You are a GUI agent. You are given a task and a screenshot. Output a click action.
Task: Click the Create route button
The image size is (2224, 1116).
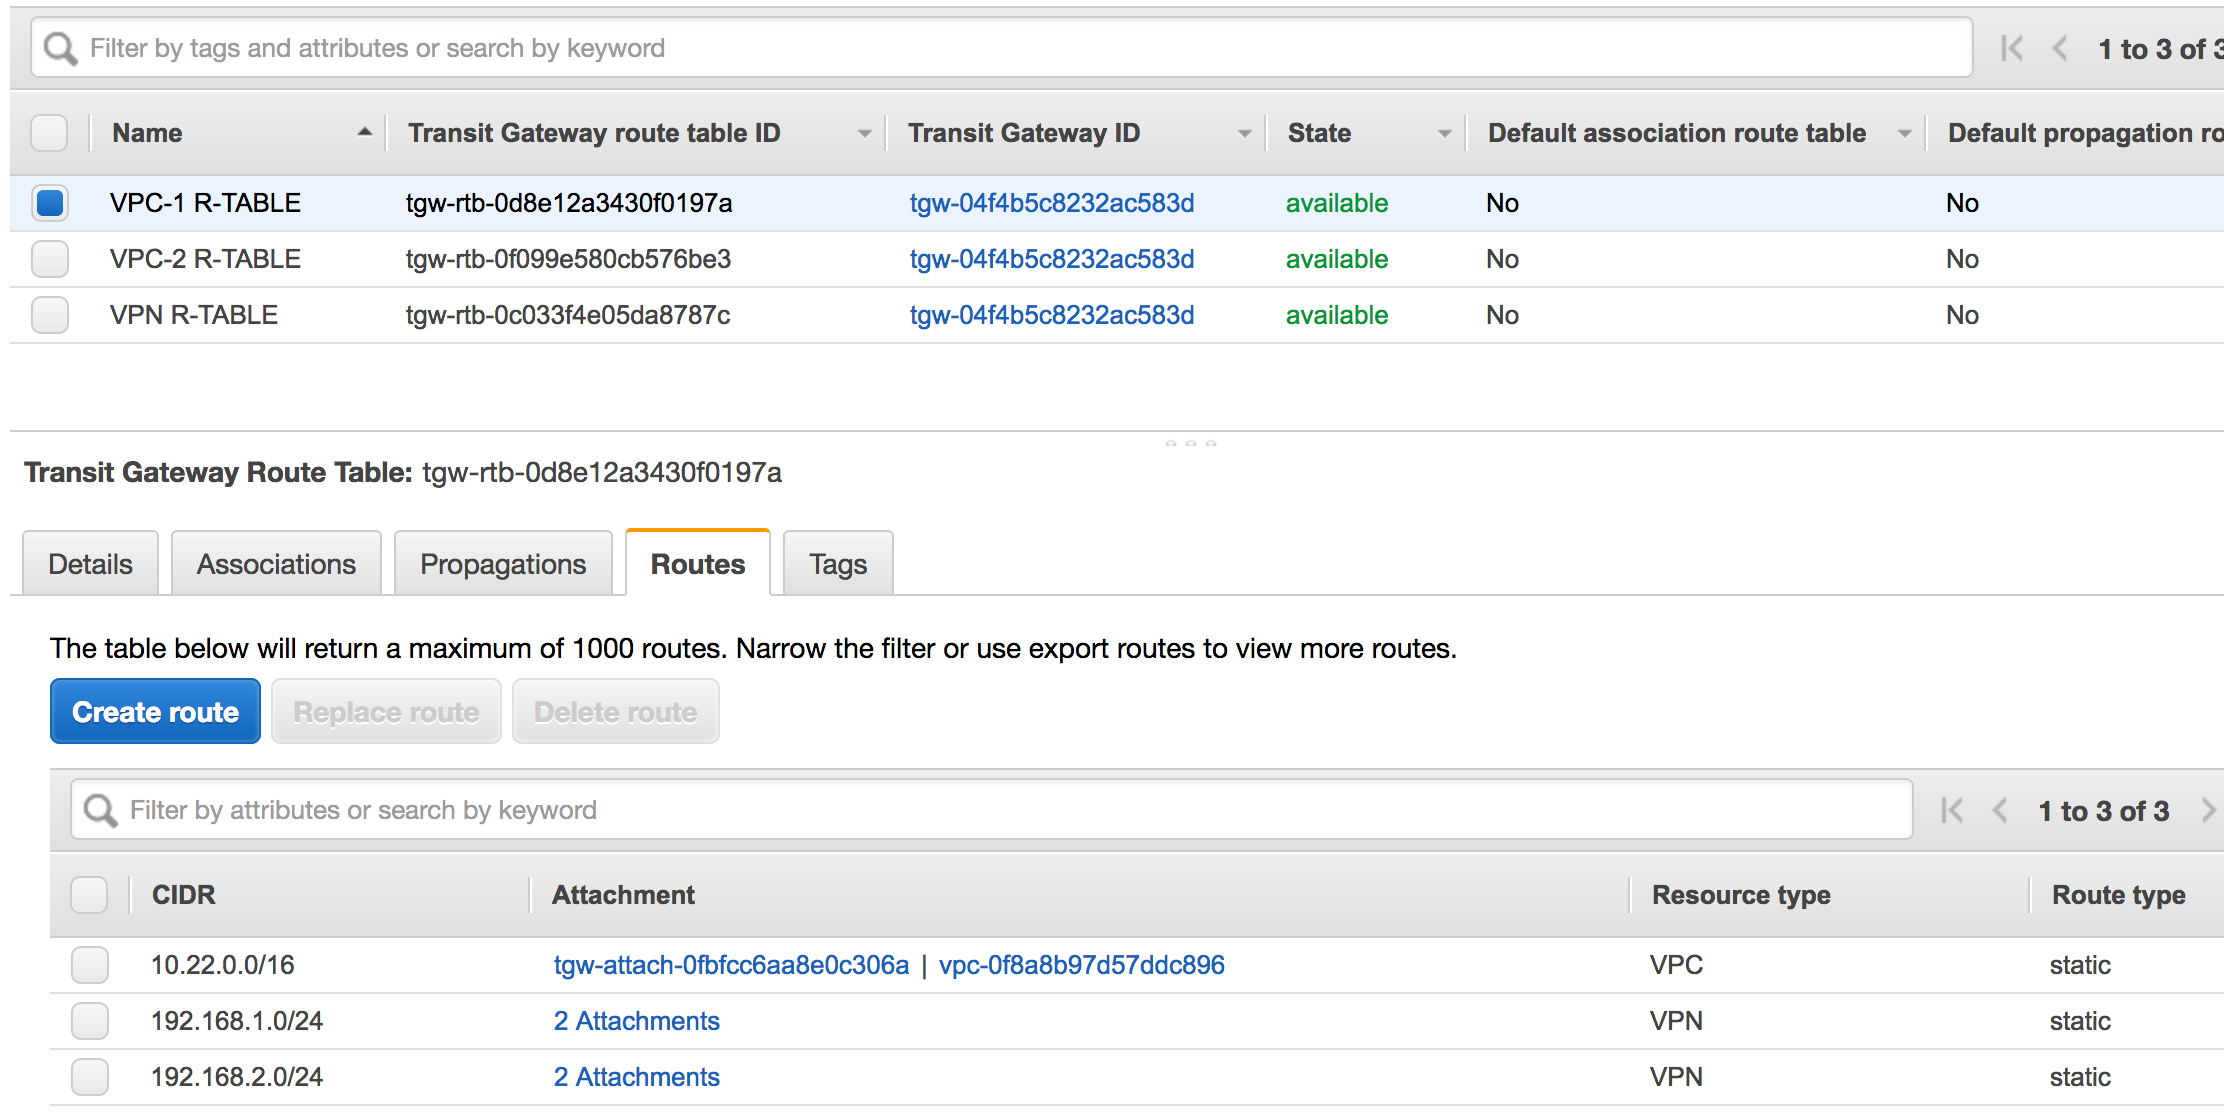[x=155, y=711]
